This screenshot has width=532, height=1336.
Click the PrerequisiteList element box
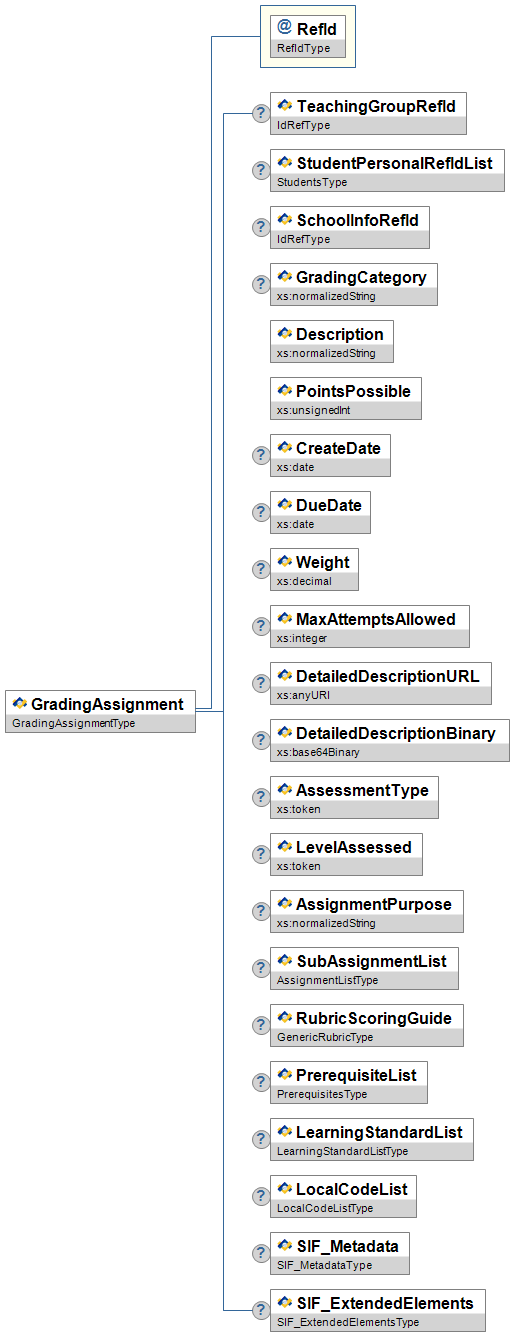coord(349,1082)
